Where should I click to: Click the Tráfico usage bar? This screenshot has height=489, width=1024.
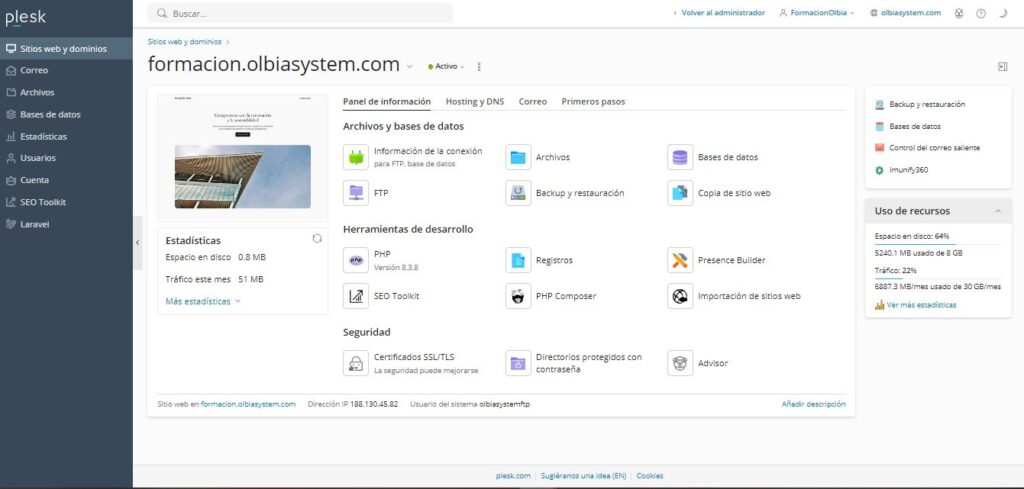point(938,278)
